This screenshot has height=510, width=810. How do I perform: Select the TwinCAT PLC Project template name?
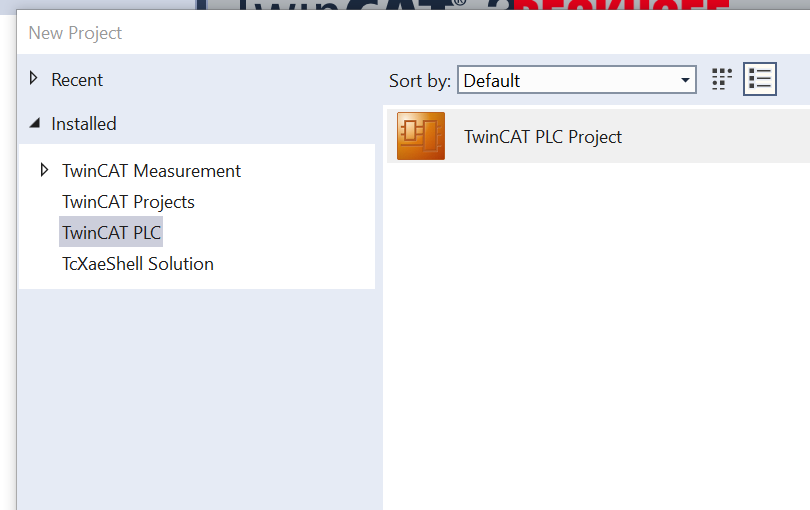542,137
